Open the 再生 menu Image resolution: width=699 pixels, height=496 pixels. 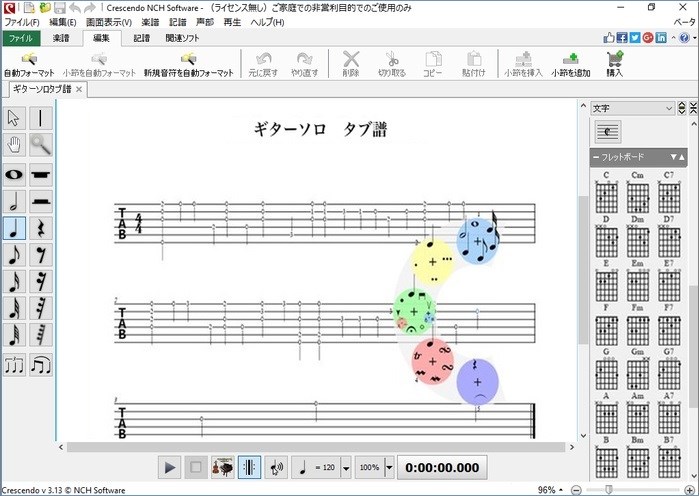[x=232, y=22]
